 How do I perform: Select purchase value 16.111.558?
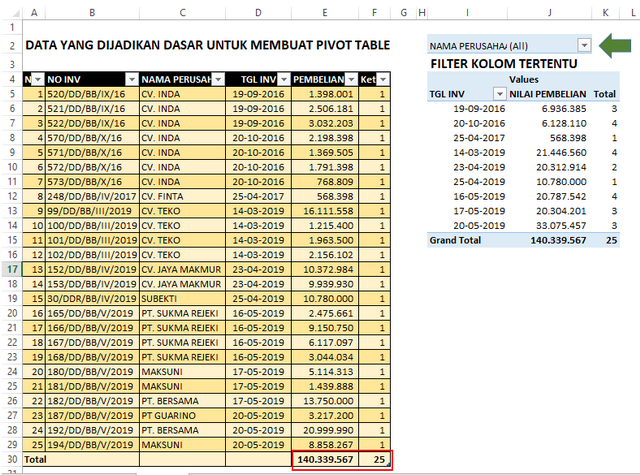325,211
